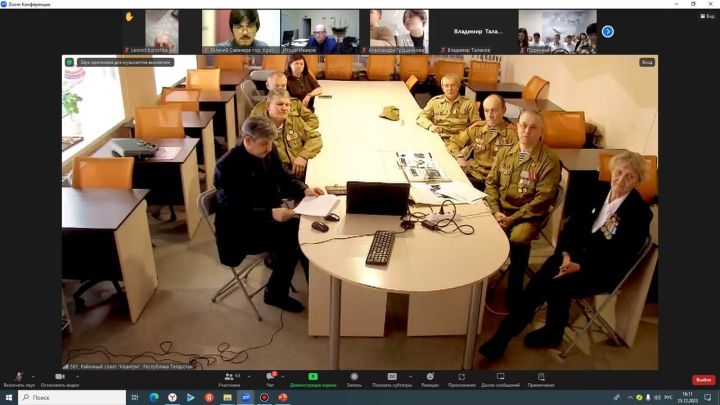Start screen sharing with the green icon
This screenshot has width=720, height=405.
[313, 380]
